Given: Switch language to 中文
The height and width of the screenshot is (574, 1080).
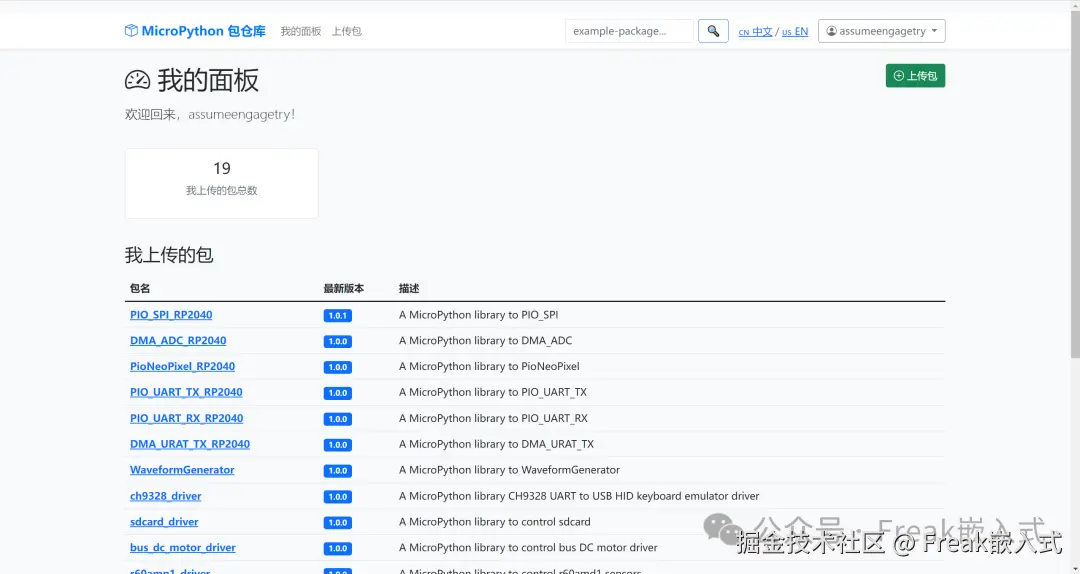Looking at the screenshot, I should pyautogui.click(x=755, y=32).
